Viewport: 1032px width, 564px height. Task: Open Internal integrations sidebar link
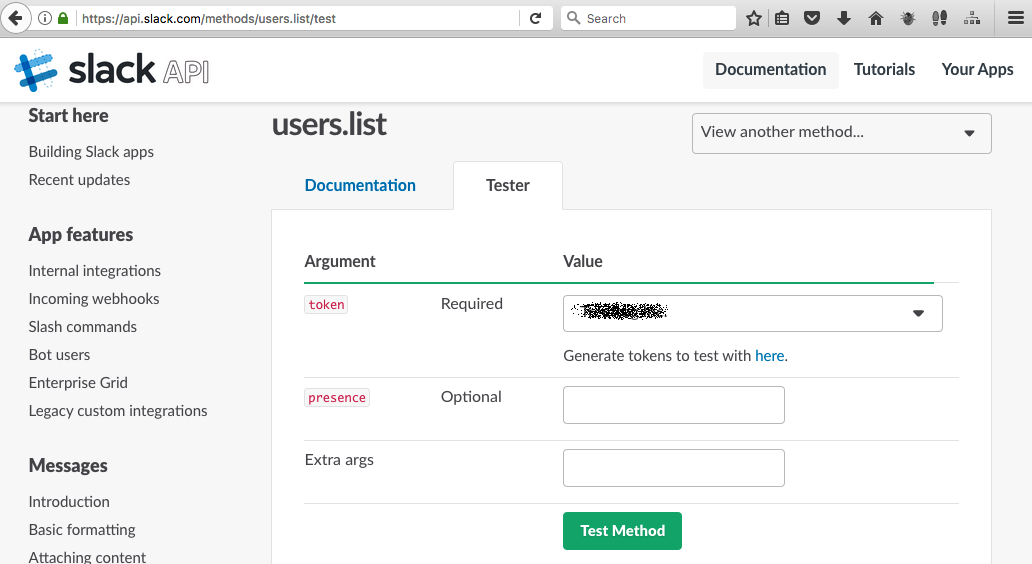click(94, 270)
